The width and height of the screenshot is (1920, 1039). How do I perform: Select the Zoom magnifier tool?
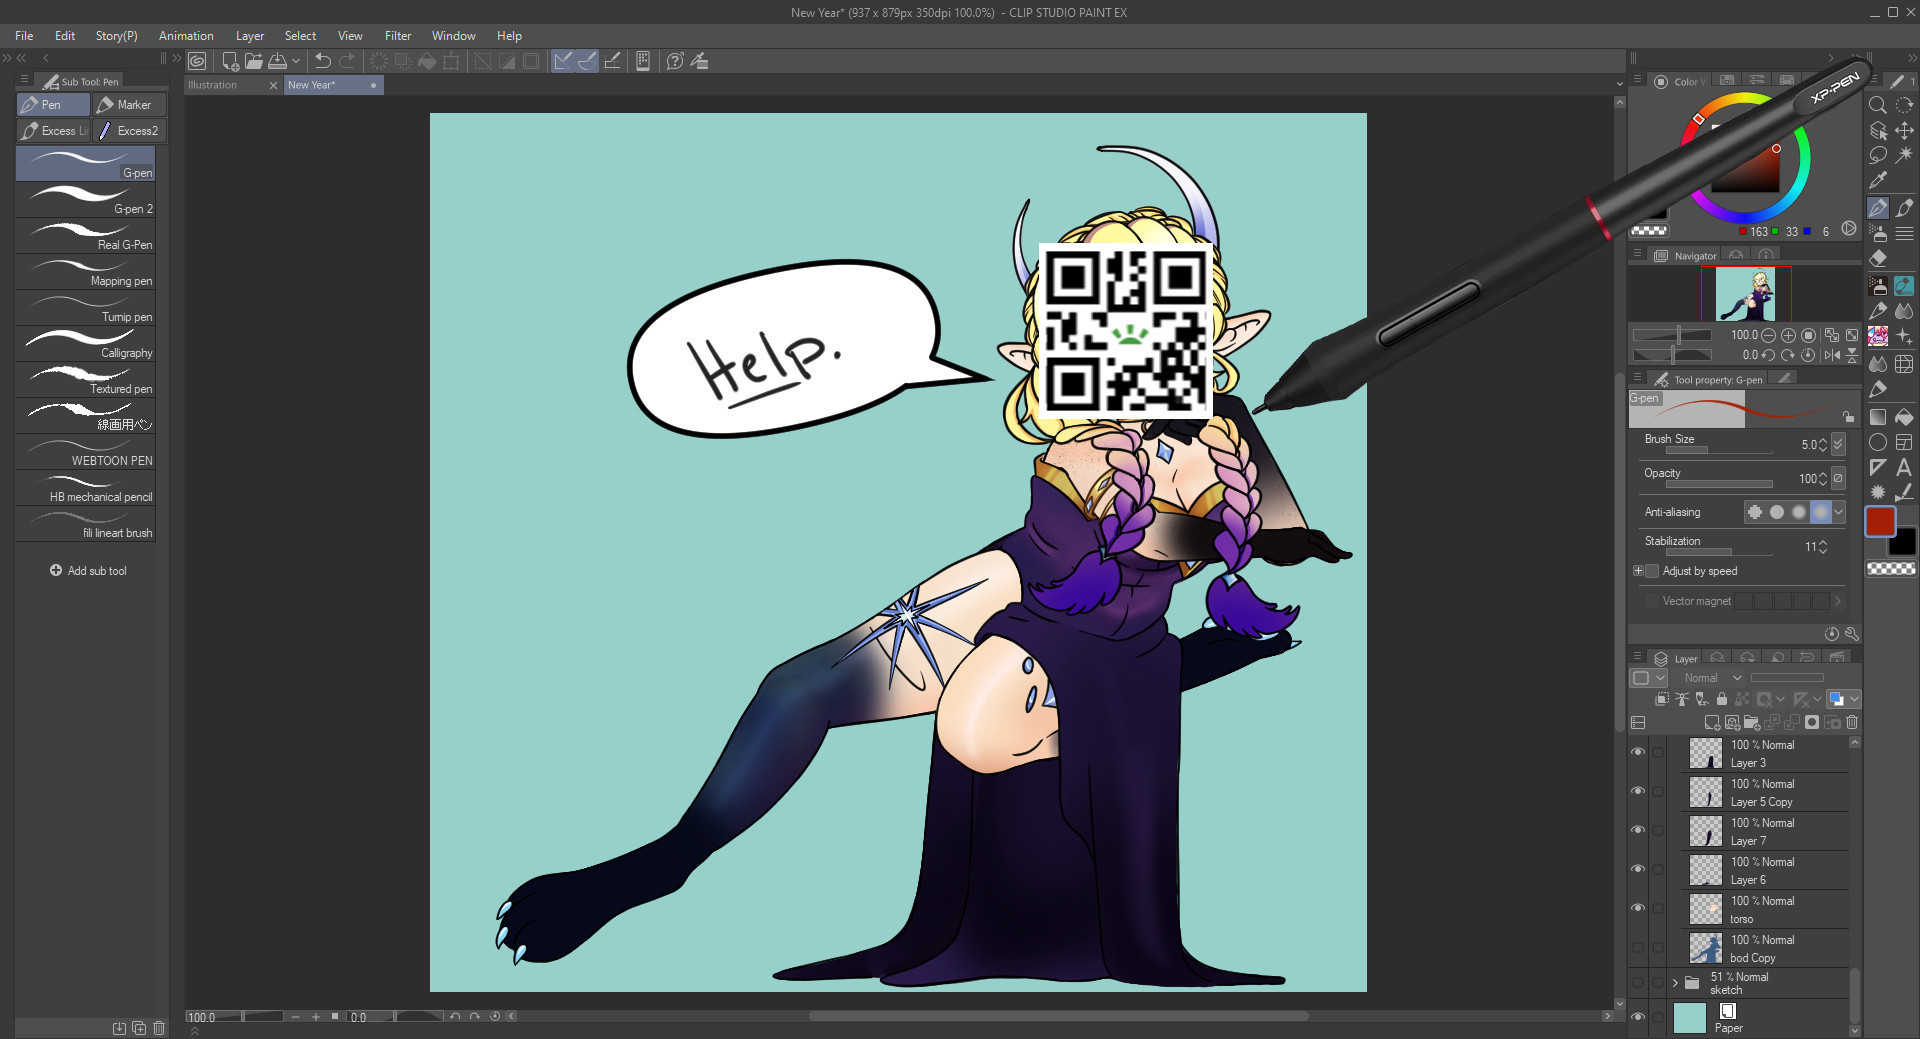[x=1878, y=105]
